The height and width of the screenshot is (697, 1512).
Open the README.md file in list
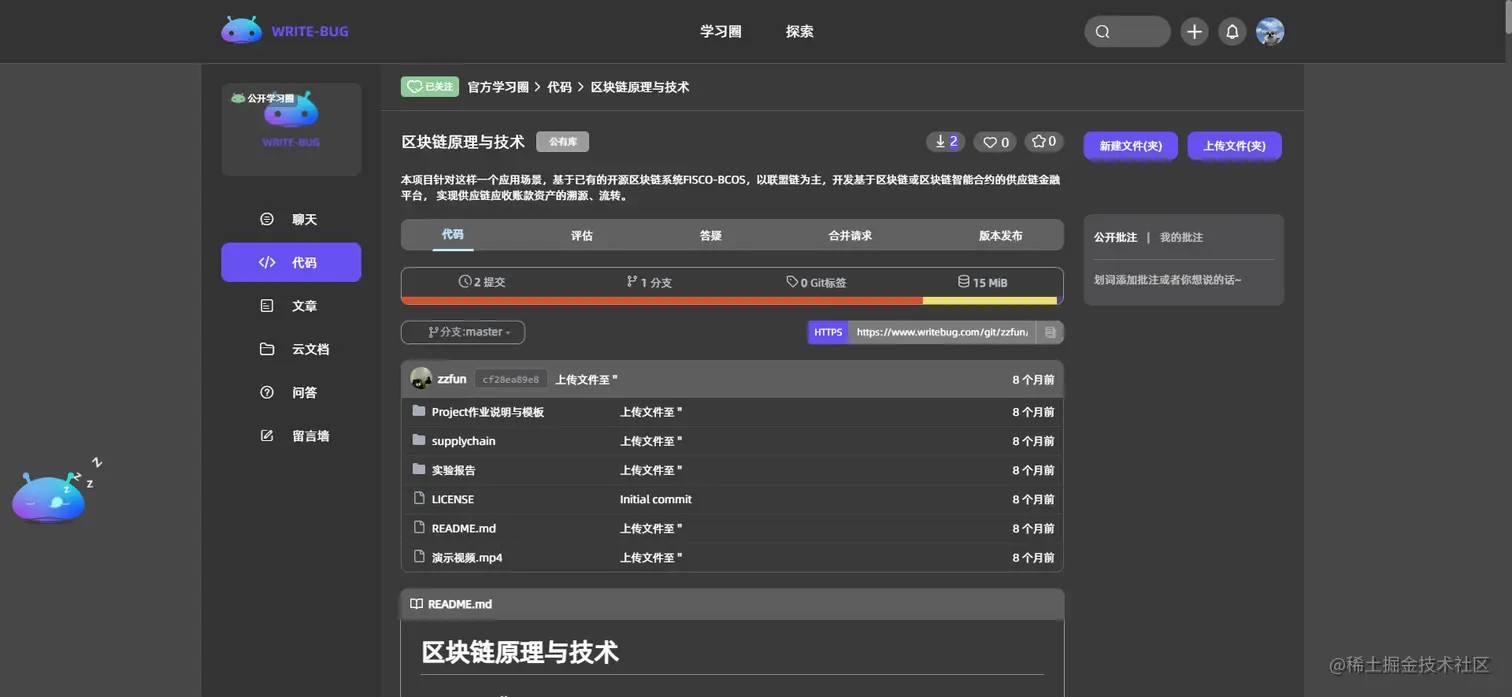464,528
